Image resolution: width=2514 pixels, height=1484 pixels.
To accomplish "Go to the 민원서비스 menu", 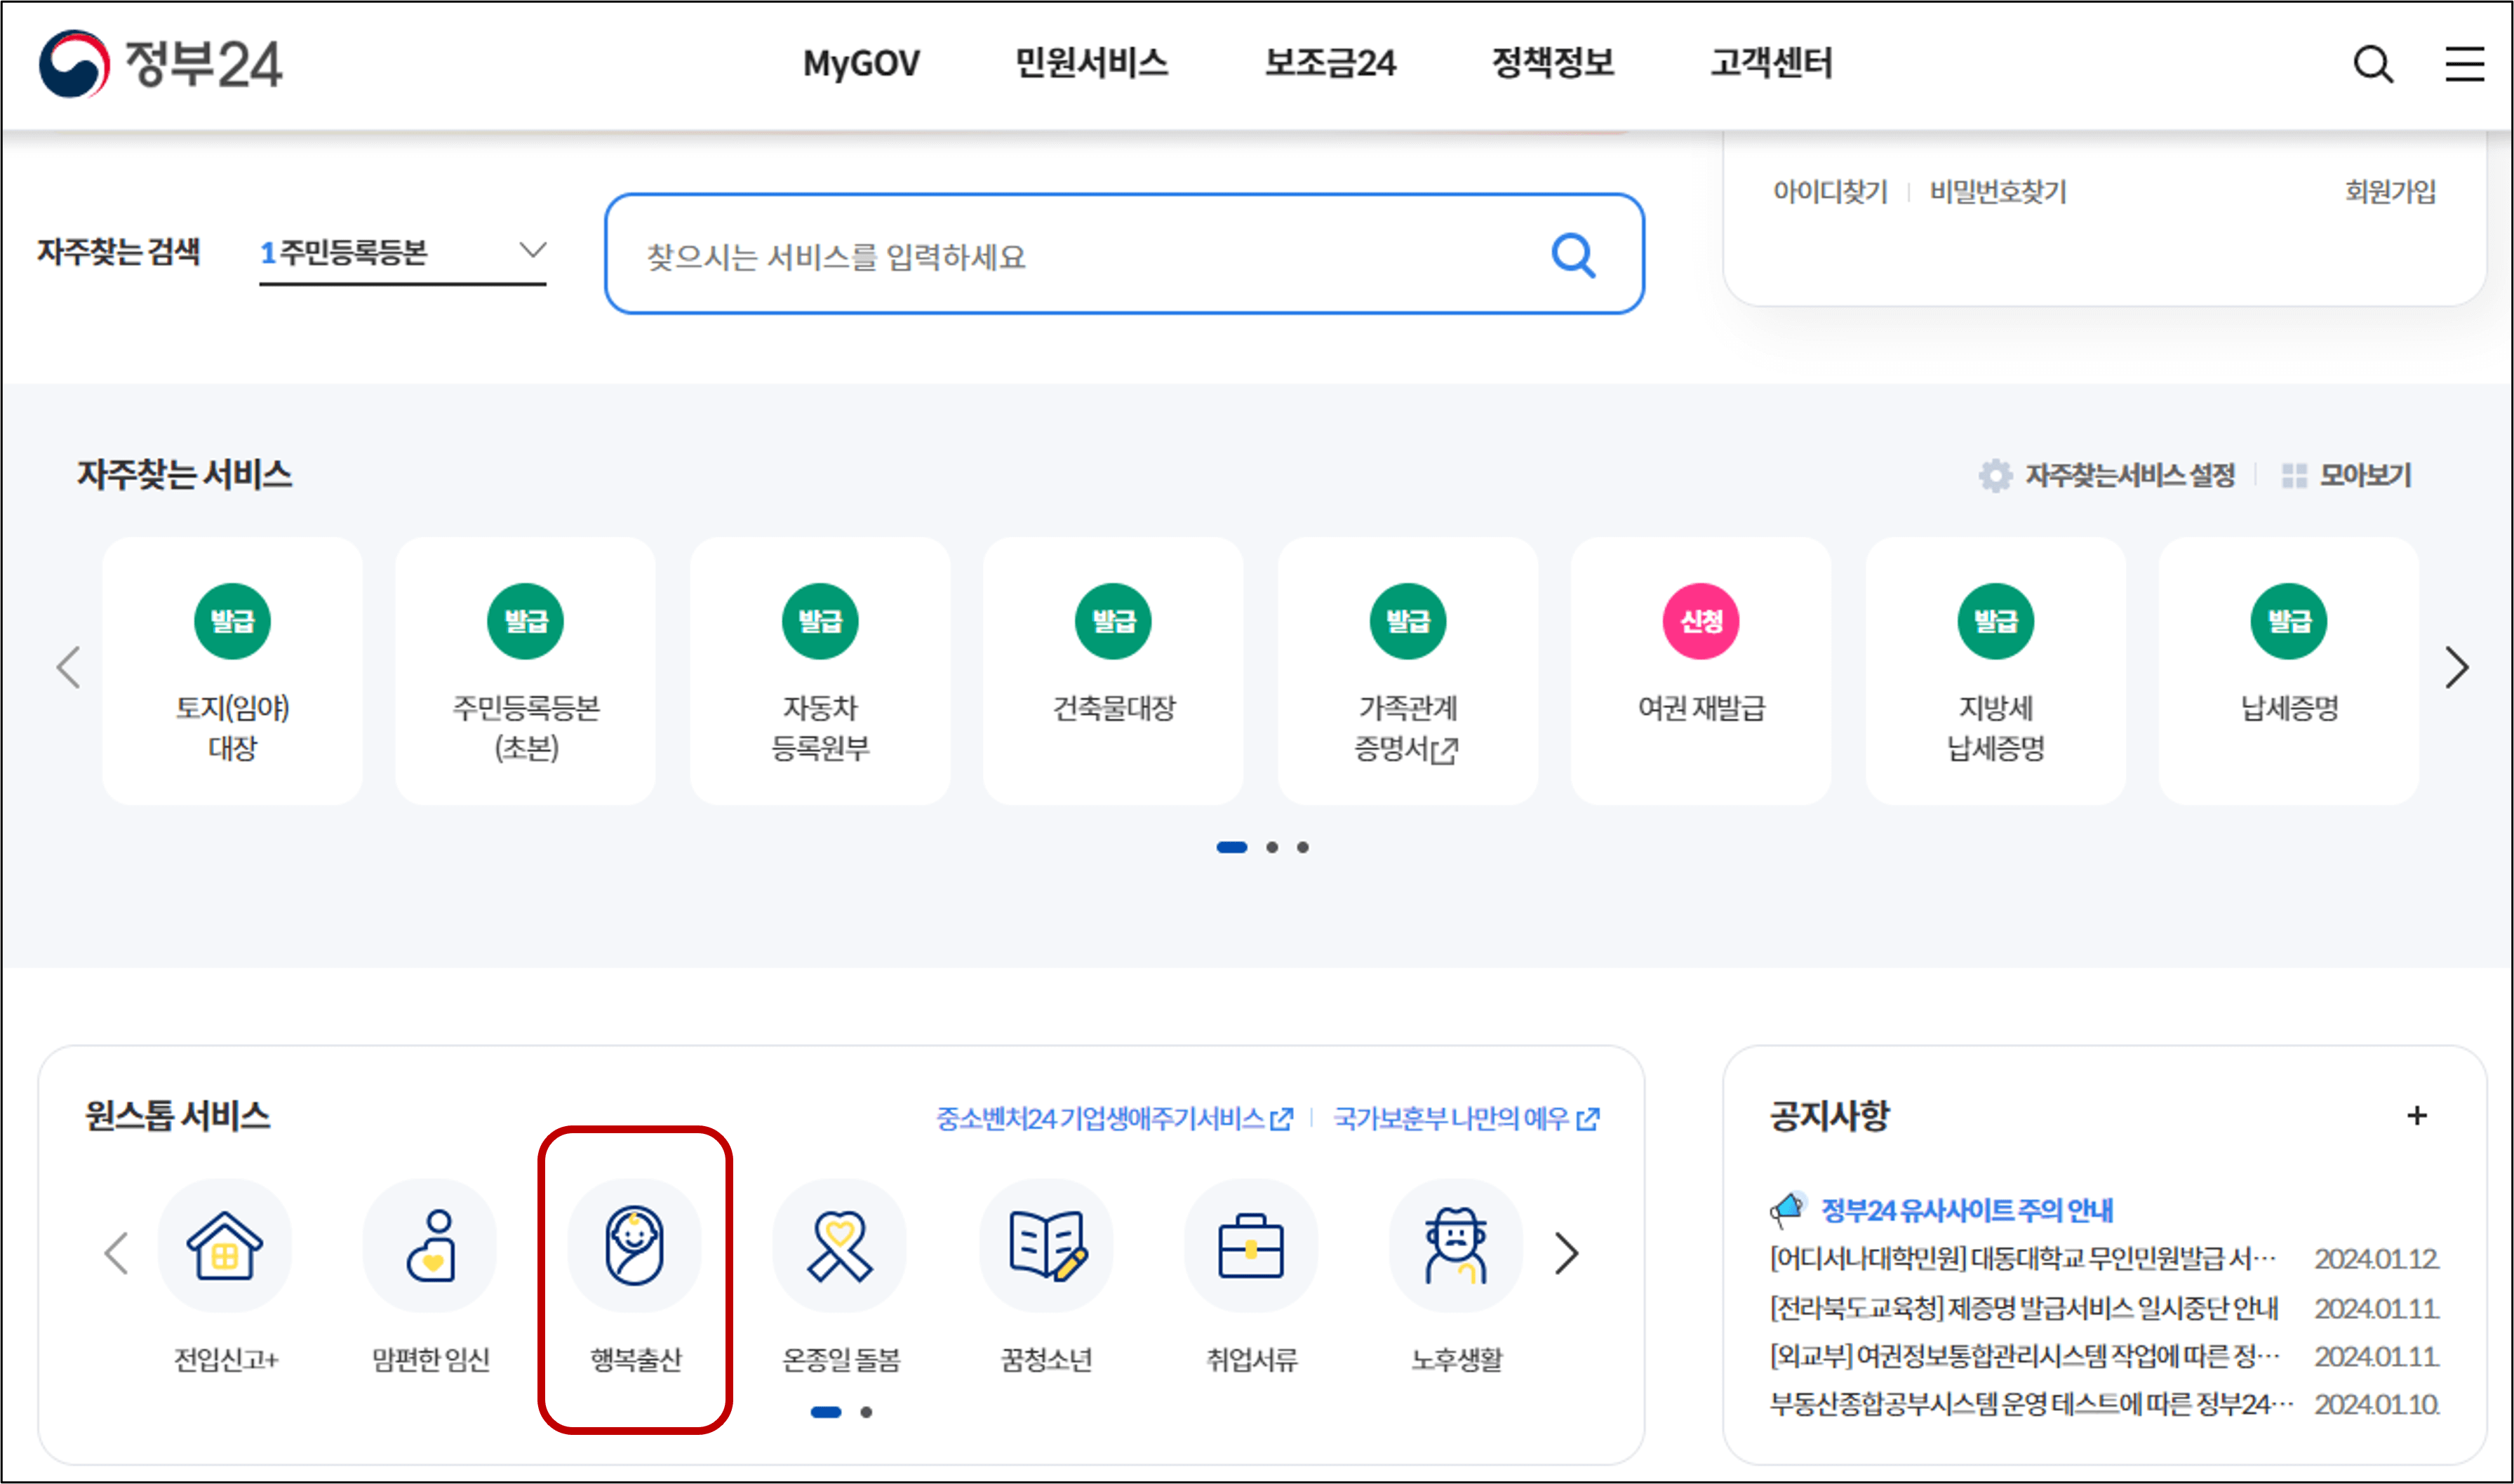I will (x=1091, y=63).
